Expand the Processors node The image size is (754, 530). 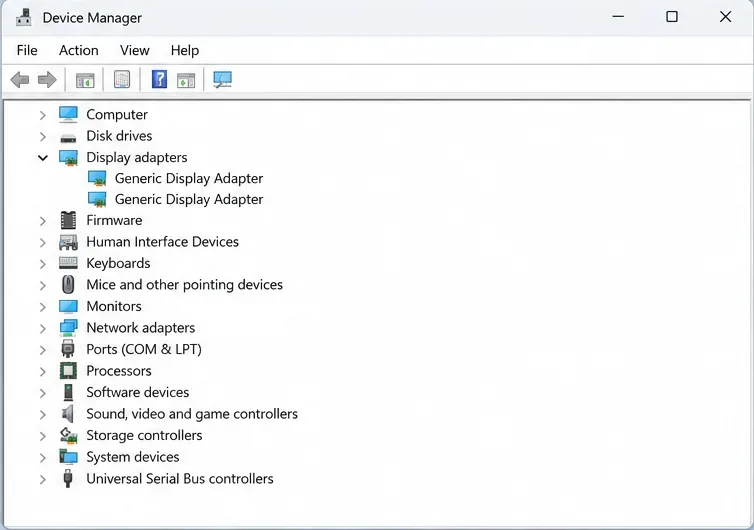tap(42, 372)
